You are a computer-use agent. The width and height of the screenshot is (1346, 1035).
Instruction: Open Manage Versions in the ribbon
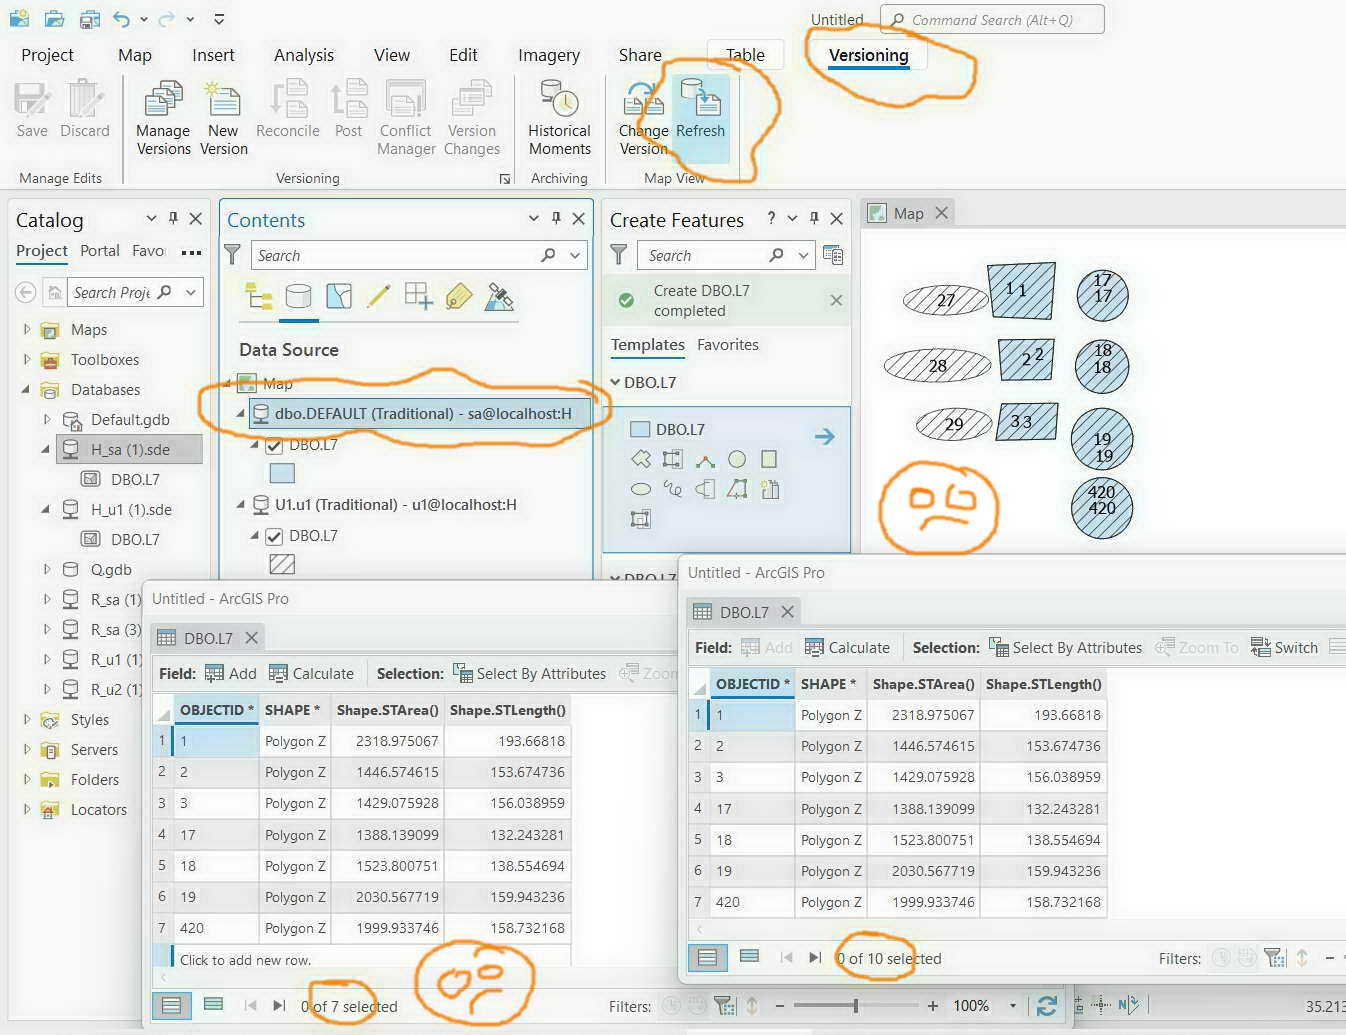[x=163, y=119]
